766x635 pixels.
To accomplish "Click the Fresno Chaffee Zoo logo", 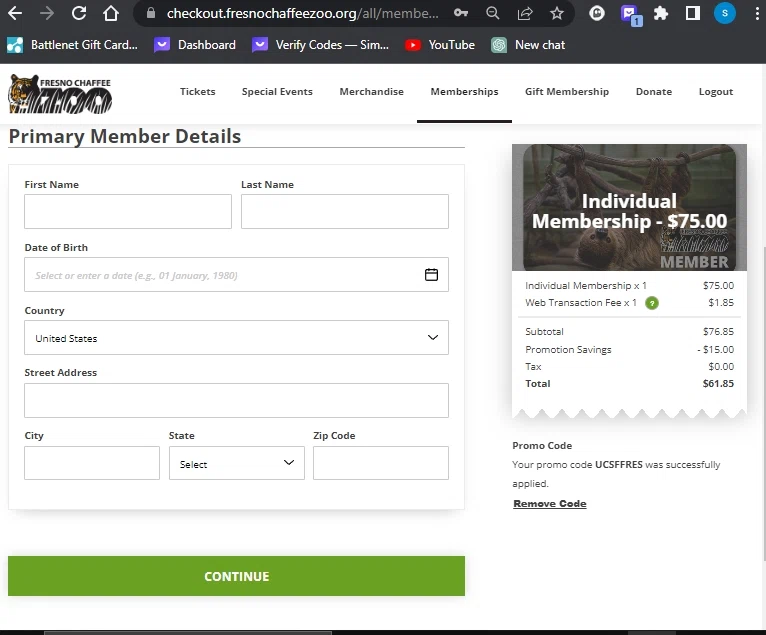I will 60,93.
